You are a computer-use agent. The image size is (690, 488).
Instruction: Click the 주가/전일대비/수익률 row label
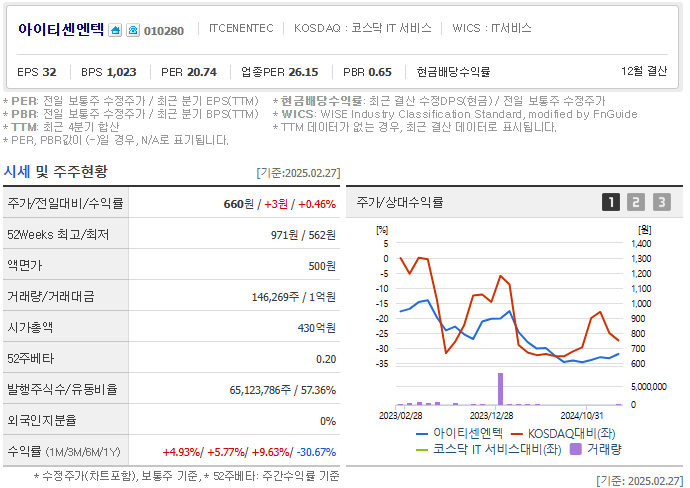click(x=65, y=203)
